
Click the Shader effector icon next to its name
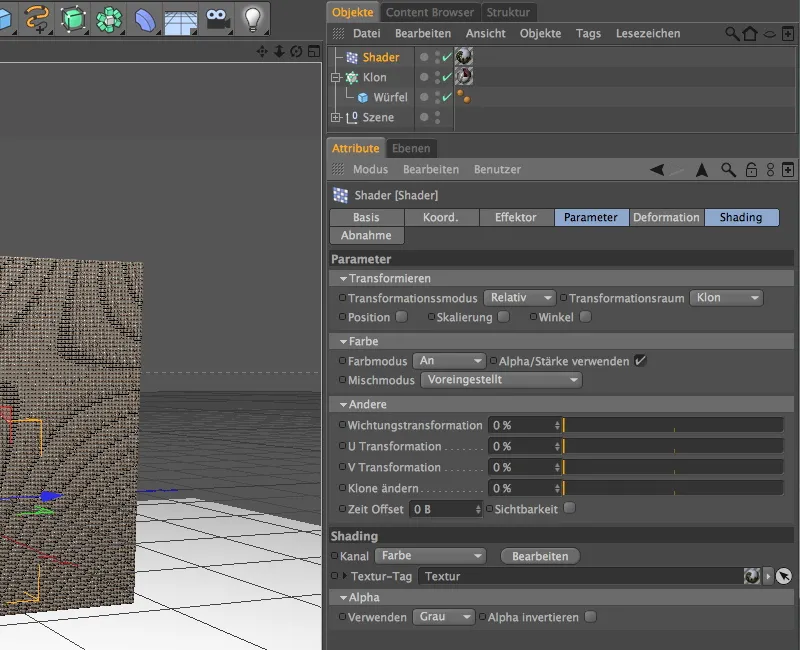(351, 58)
